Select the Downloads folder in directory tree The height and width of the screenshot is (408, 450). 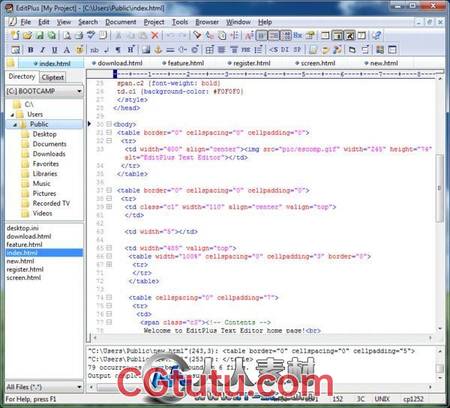tap(49, 154)
